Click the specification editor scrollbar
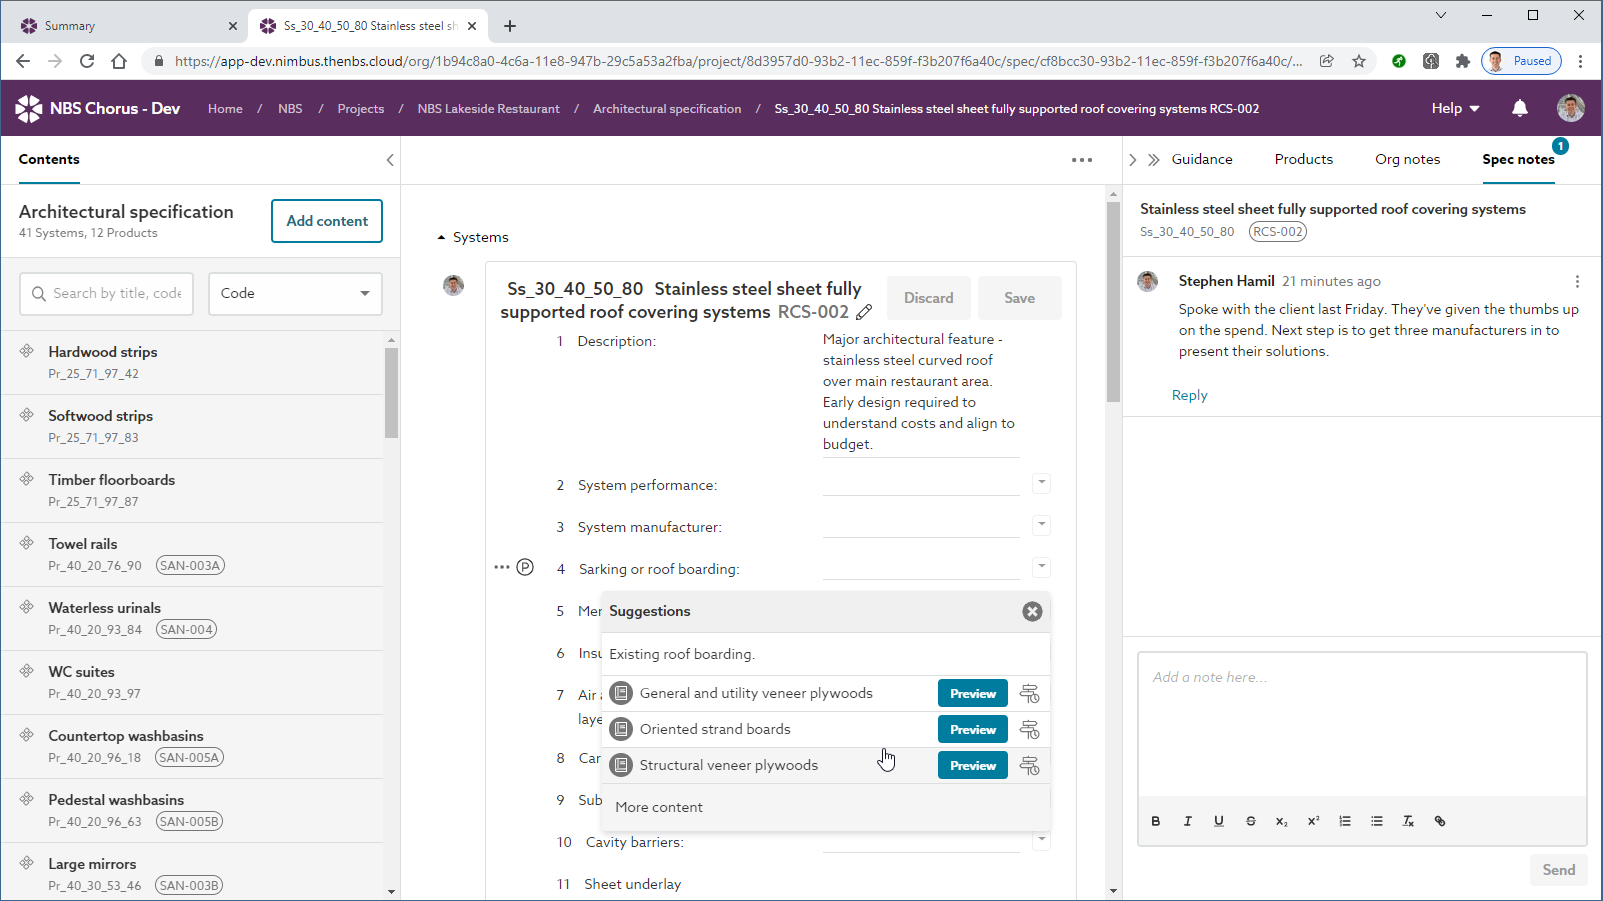The image size is (1603, 901). pos(1113,302)
